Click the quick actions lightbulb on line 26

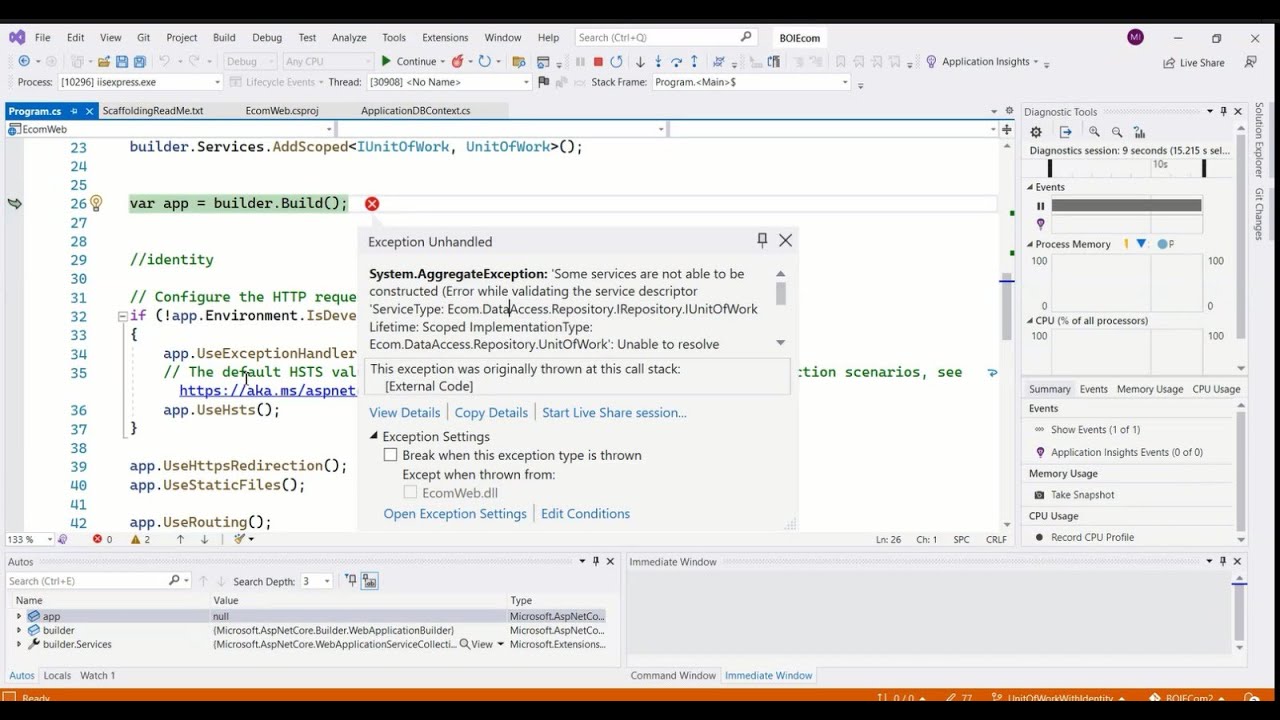(96, 203)
